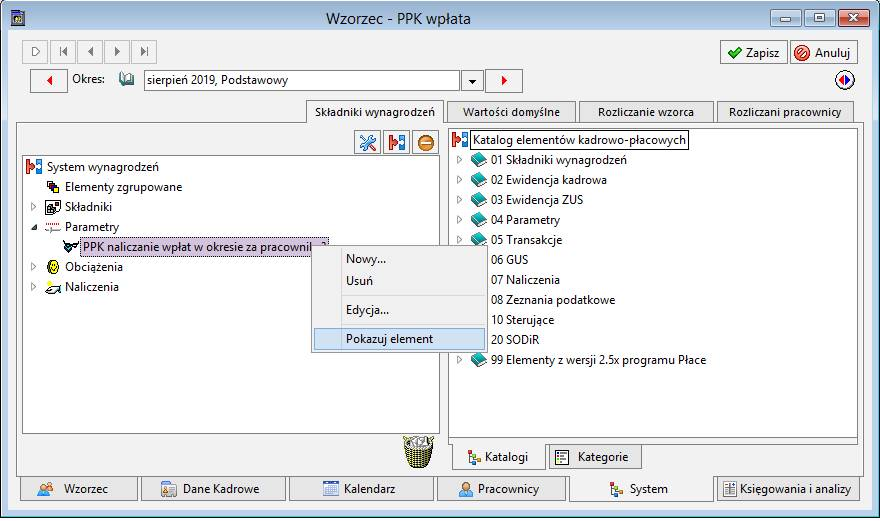Screen dimensions: 880x521
Task: Click the first record navigation arrow
Action: tap(63, 51)
